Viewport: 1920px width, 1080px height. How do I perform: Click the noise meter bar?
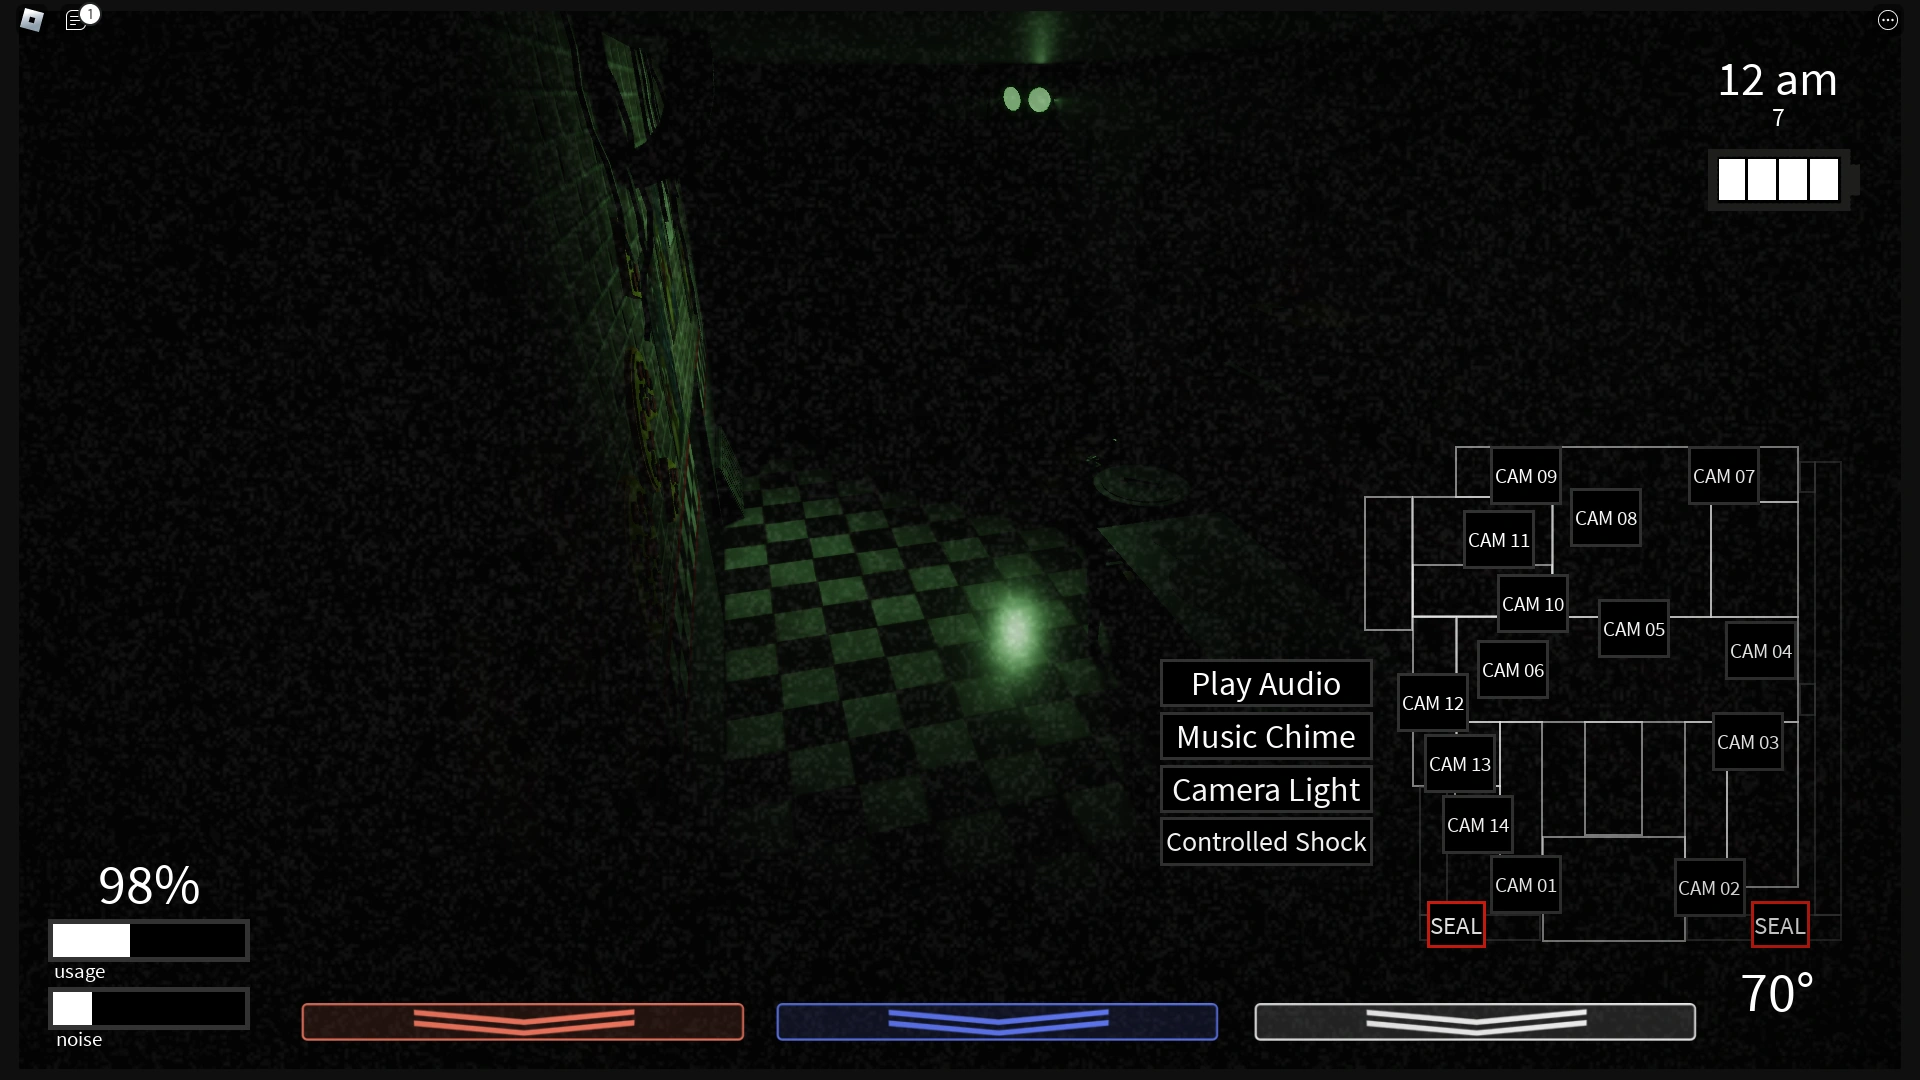pos(149,1008)
